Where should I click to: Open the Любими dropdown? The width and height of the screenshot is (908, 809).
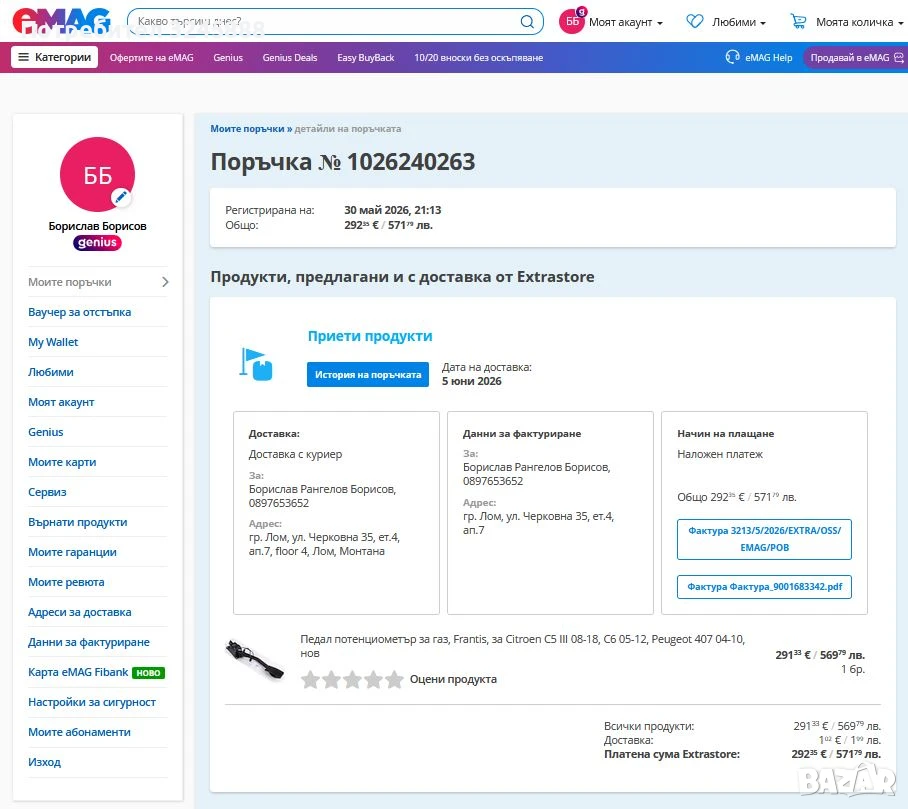pyautogui.click(x=739, y=22)
